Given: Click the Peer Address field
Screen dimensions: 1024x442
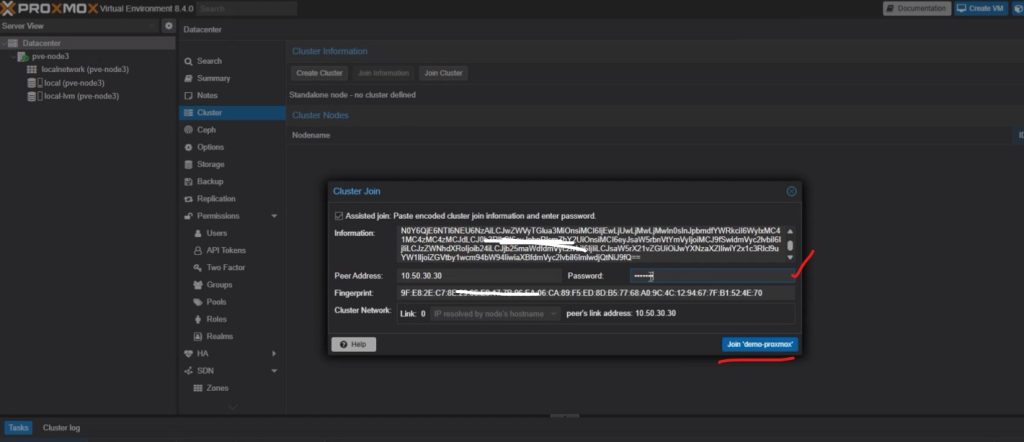Looking at the screenshot, I should point(480,276).
